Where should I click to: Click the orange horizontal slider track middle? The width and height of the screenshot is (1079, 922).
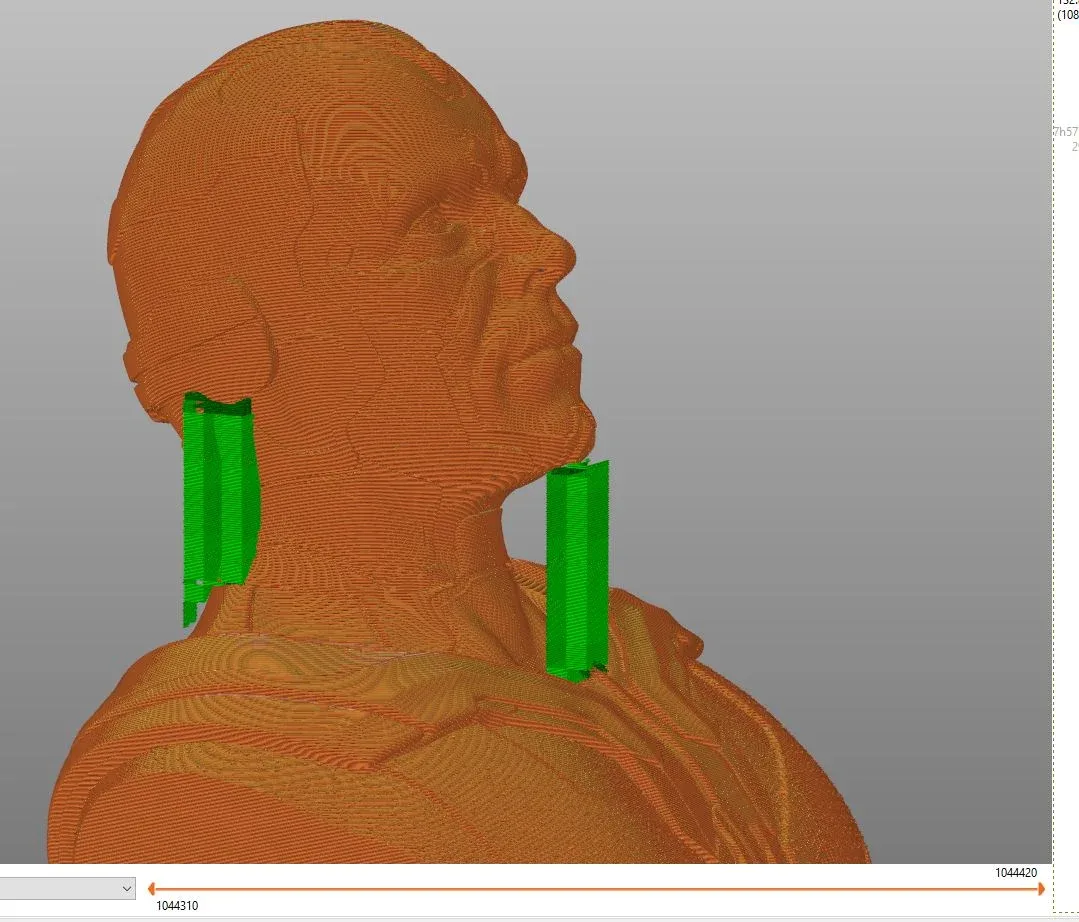click(x=596, y=889)
